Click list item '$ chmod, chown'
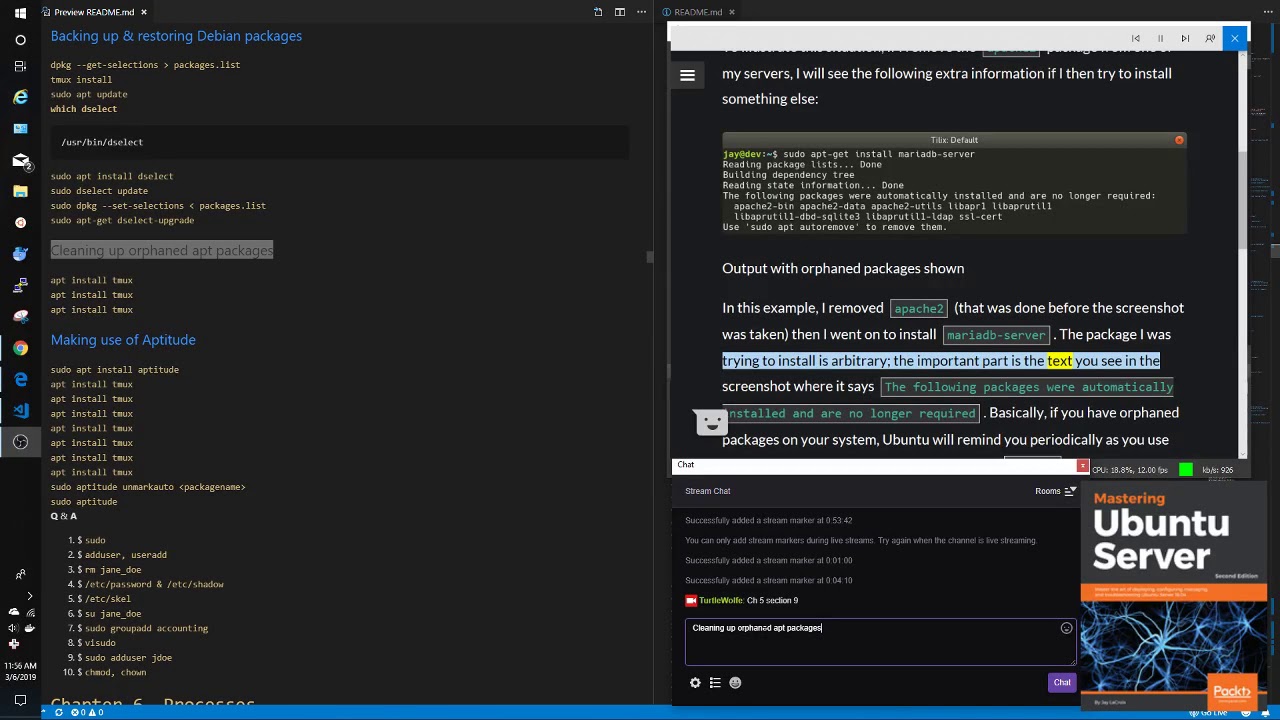The width and height of the screenshot is (1280, 720). [112, 673]
